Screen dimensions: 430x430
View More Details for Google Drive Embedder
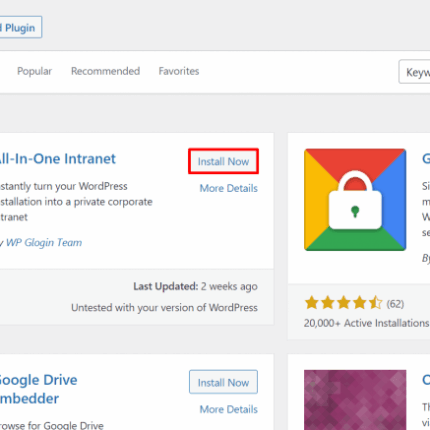pos(229,409)
